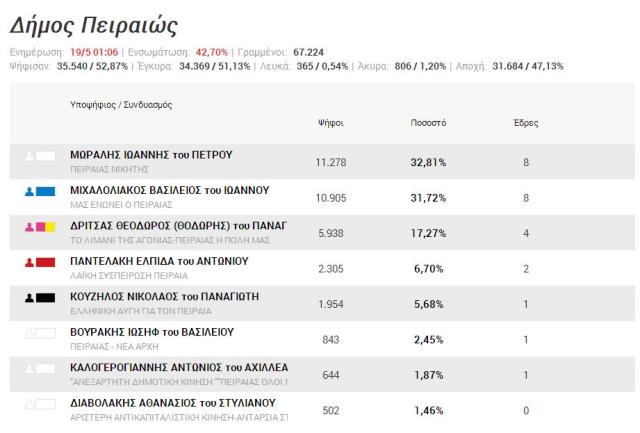Click the outlined person icon beside ΔΙΑΒΟΛΑΚΗΣ
Screen dimensions: 640x433
tap(29, 404)
